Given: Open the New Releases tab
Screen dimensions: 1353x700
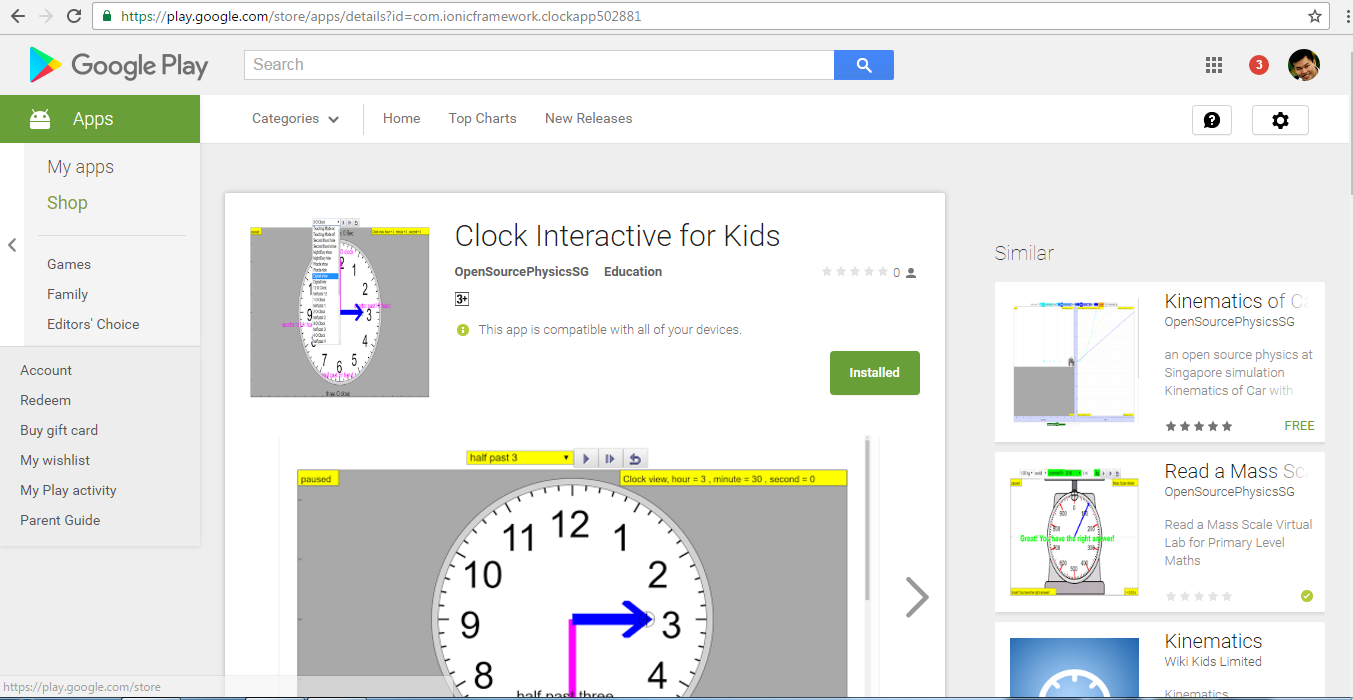Looking at the screenshot, I should click(589, 118).
